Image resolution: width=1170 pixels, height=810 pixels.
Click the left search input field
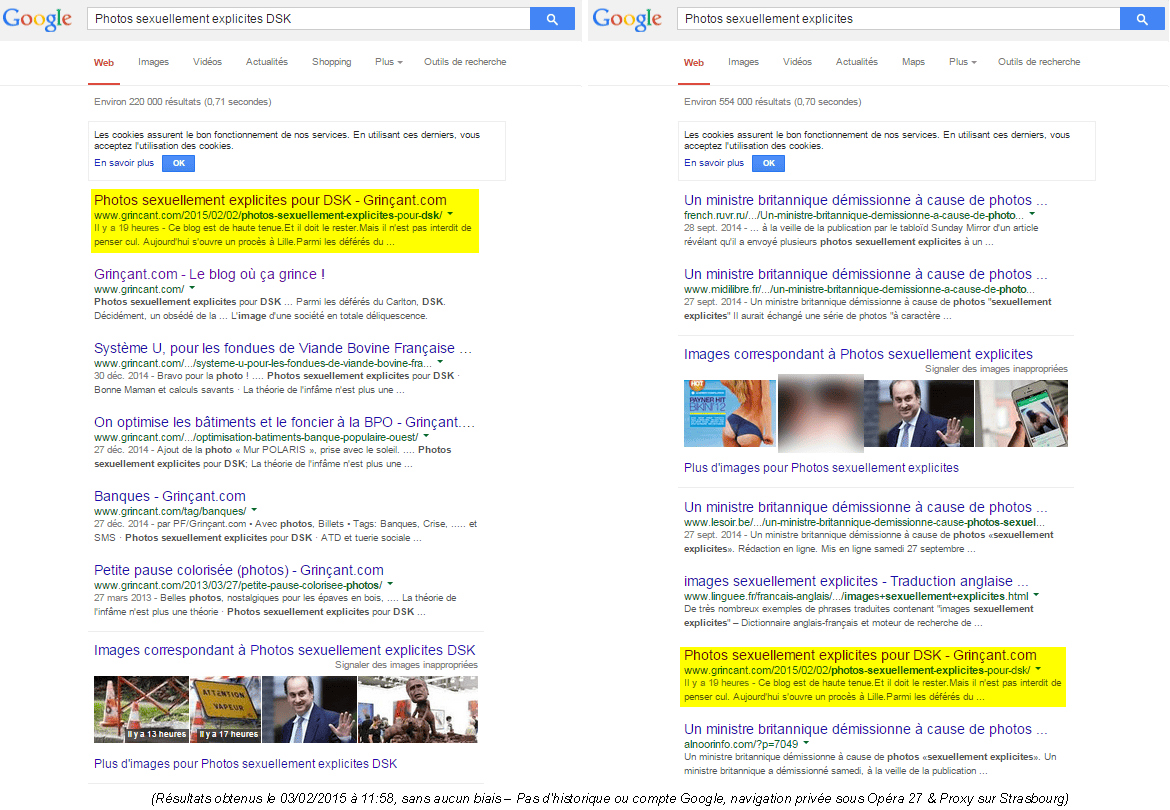tap(308, 19)
